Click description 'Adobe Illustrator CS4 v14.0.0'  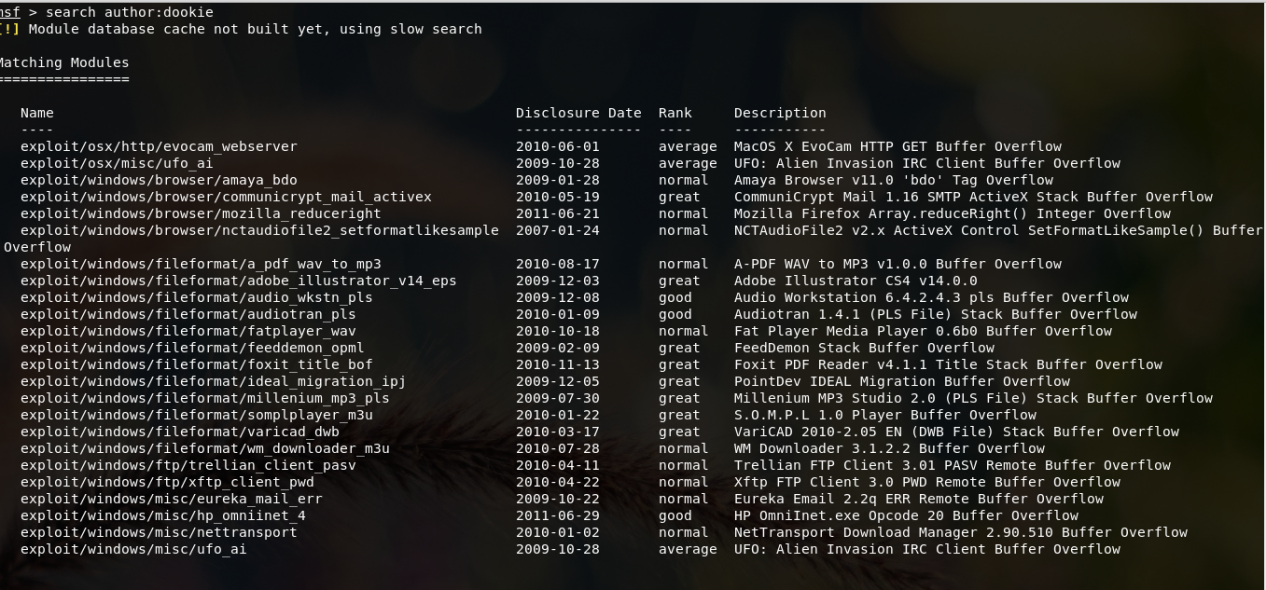(856, 281)
